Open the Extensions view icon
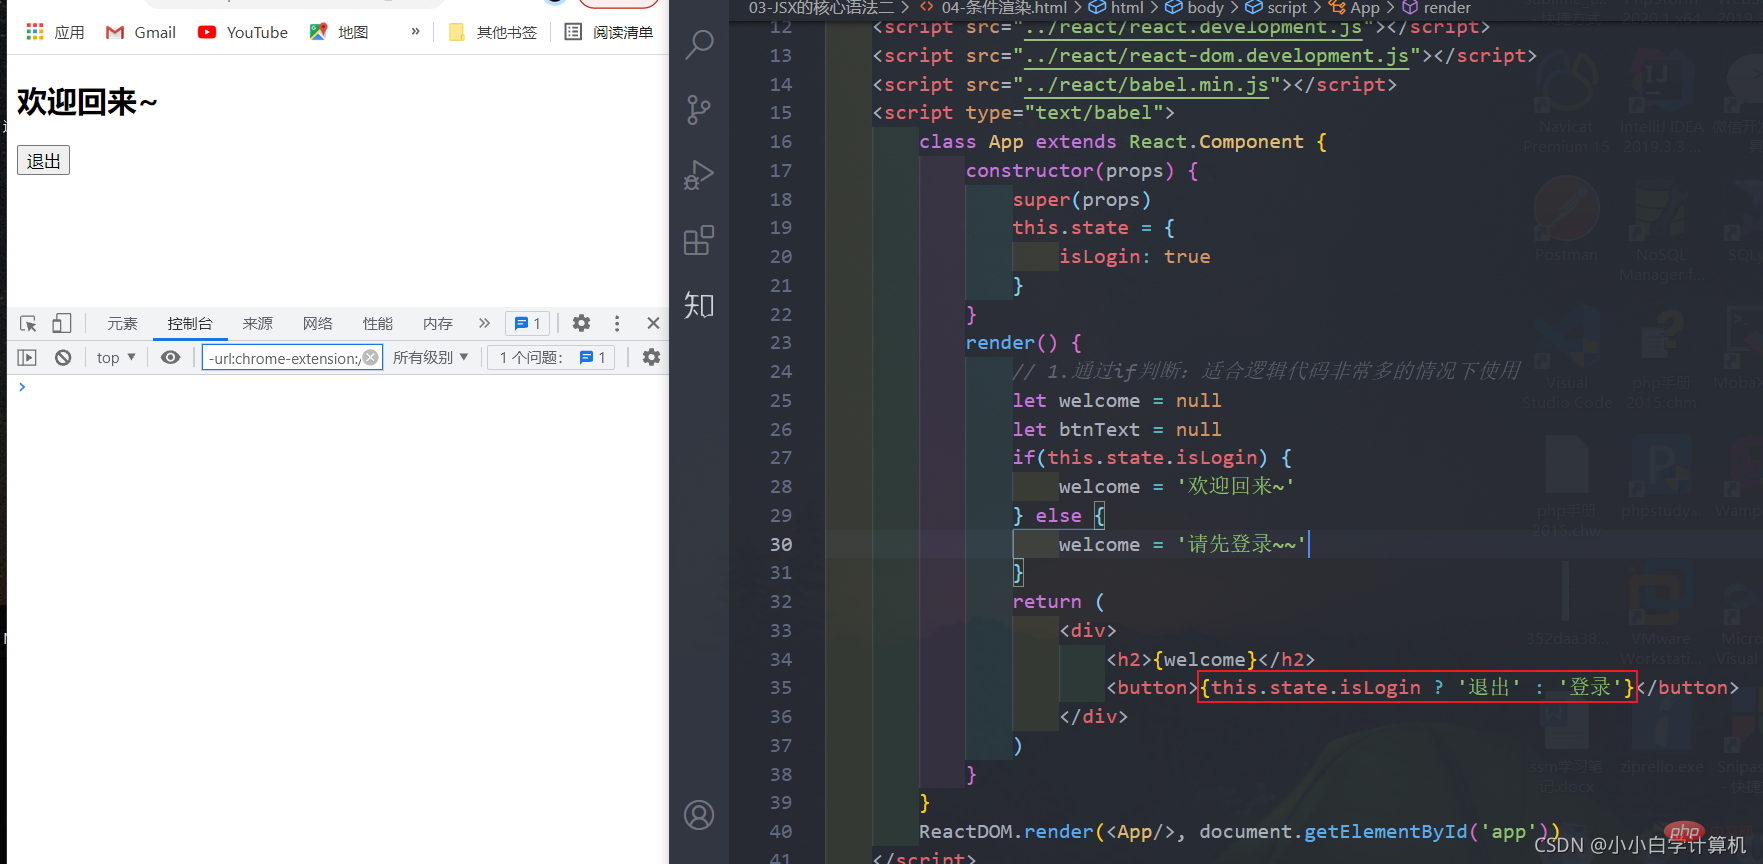The width and height of the screenshot is (1763, 864). point(699,240)
